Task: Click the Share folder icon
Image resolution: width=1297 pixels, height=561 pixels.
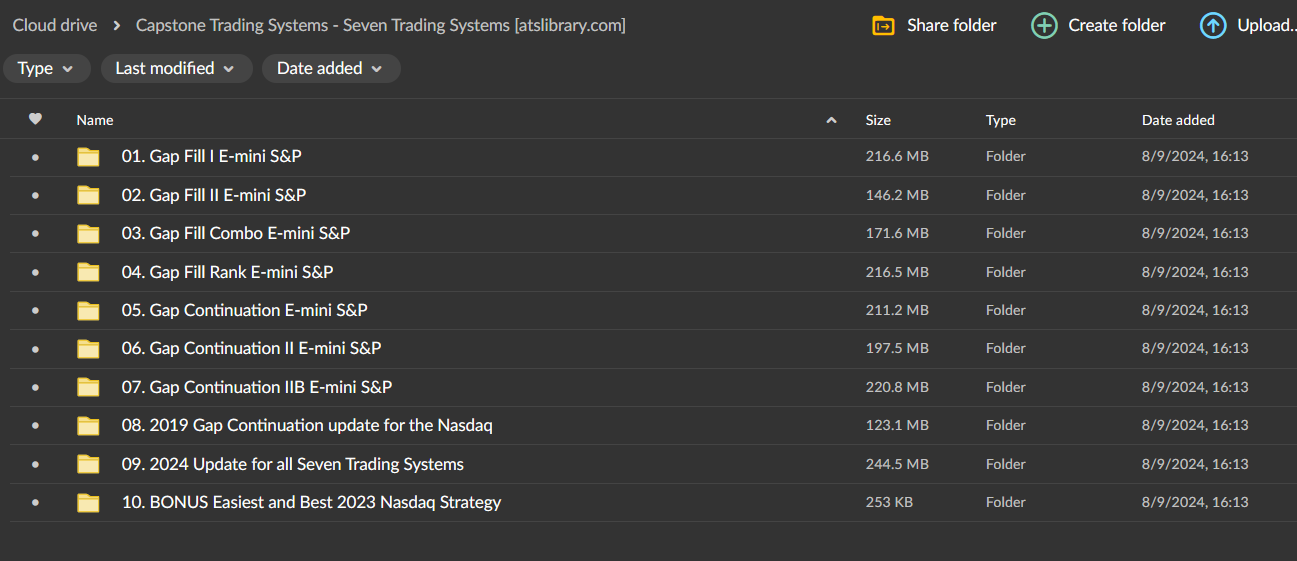Action: click(x=883, y=26)
